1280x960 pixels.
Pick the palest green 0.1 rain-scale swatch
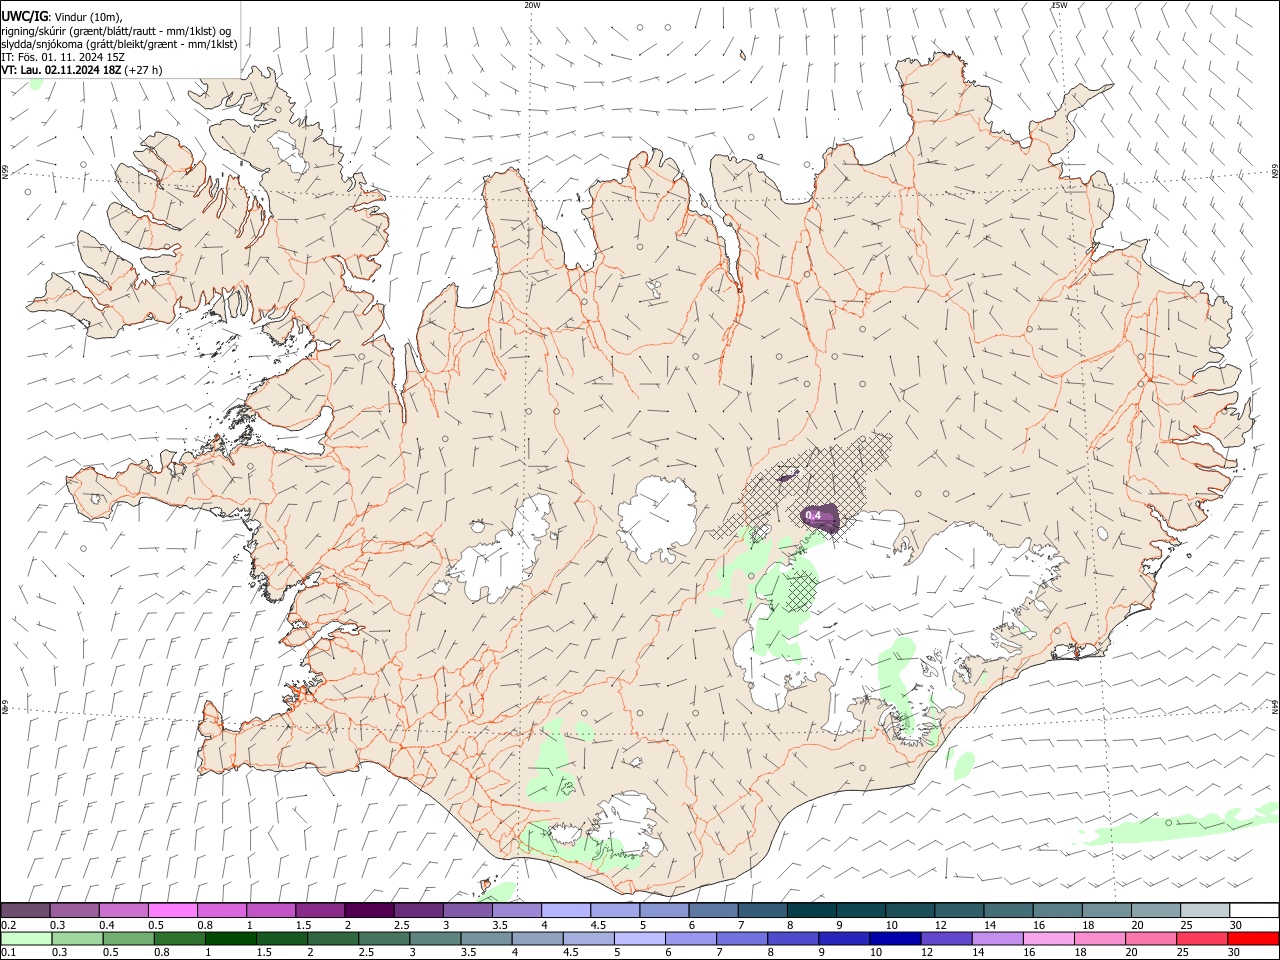click(26, 938)
